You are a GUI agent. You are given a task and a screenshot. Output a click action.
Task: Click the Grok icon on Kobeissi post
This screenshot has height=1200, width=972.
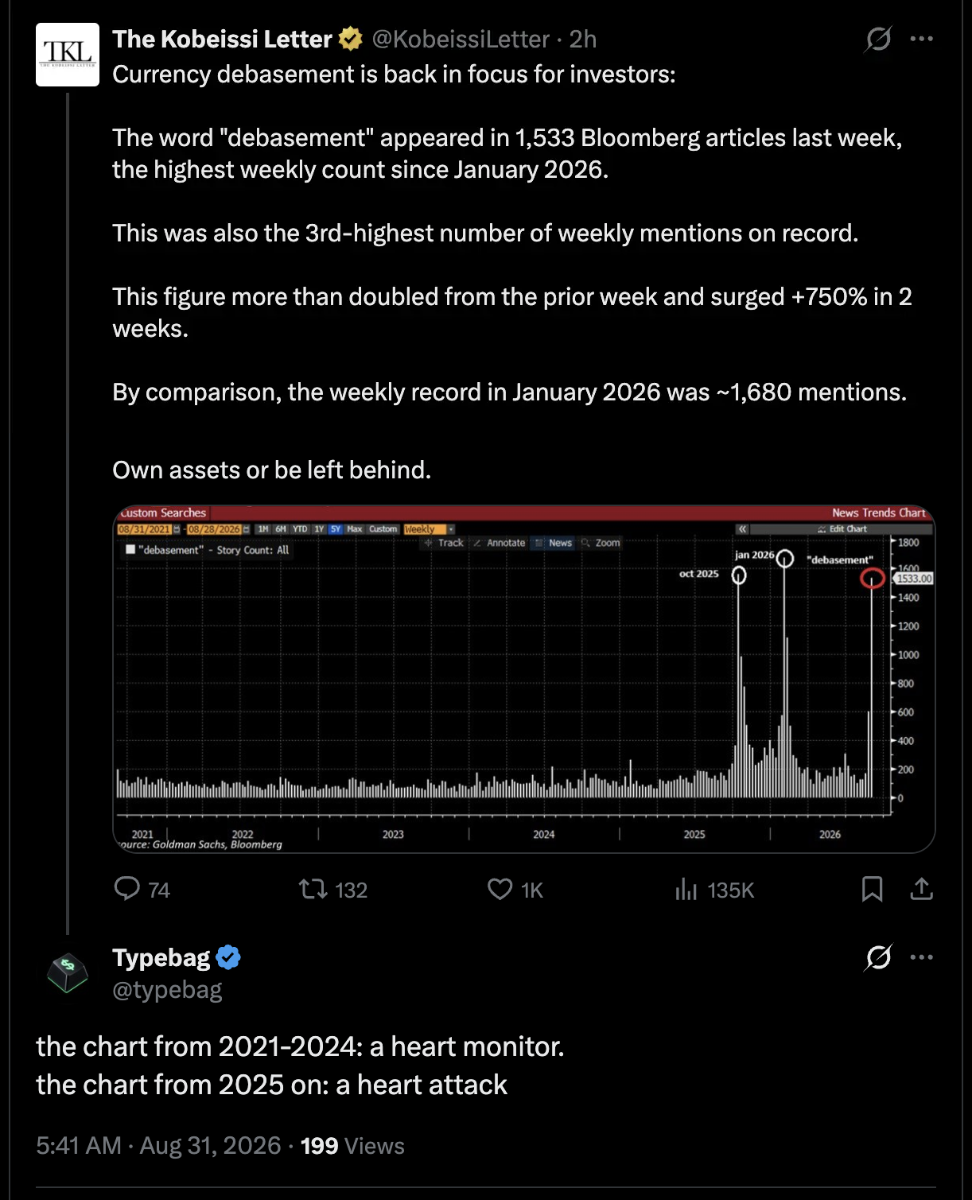click(x=879, y=40)
